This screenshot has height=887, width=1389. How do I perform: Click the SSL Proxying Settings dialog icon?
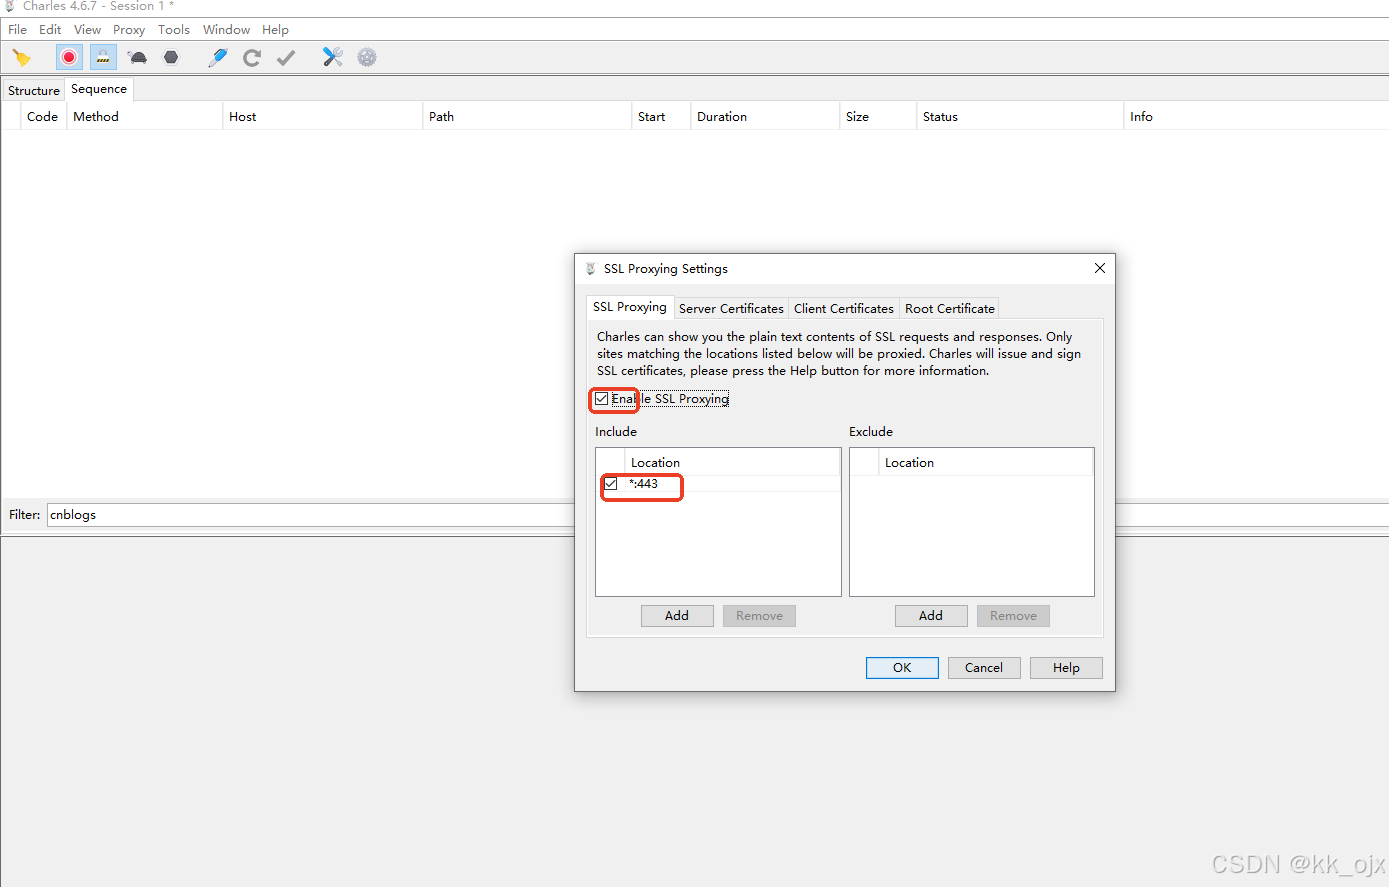[591, 269]
